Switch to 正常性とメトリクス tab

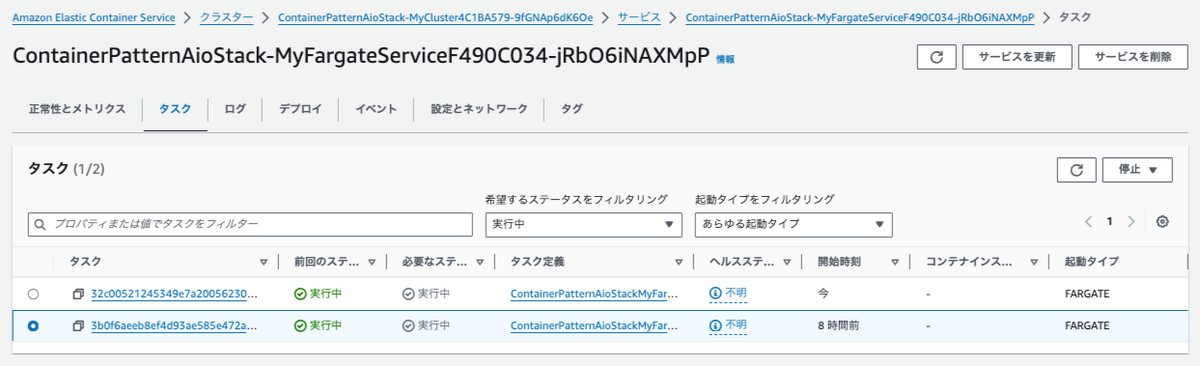(77, 109)
